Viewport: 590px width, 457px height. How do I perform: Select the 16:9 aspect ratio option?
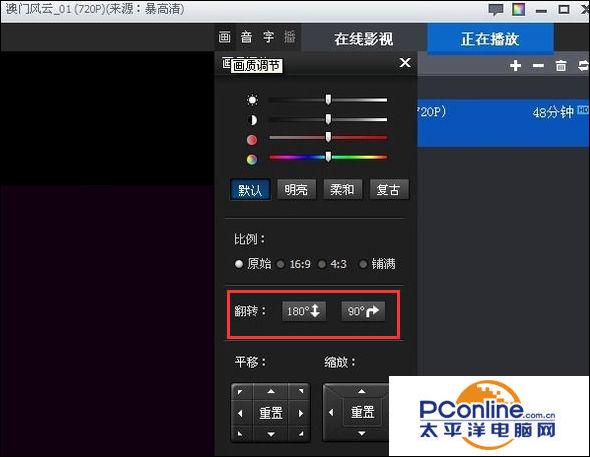click(x=294, y=264)
